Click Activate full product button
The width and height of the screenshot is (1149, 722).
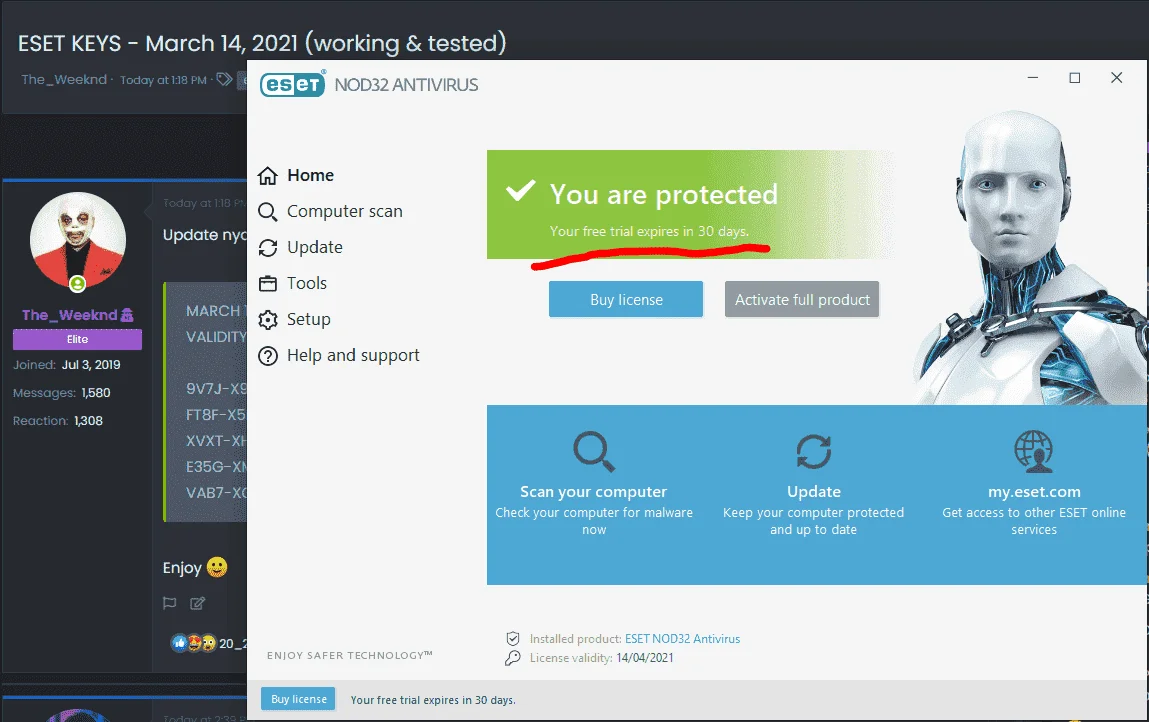point(802,299)
